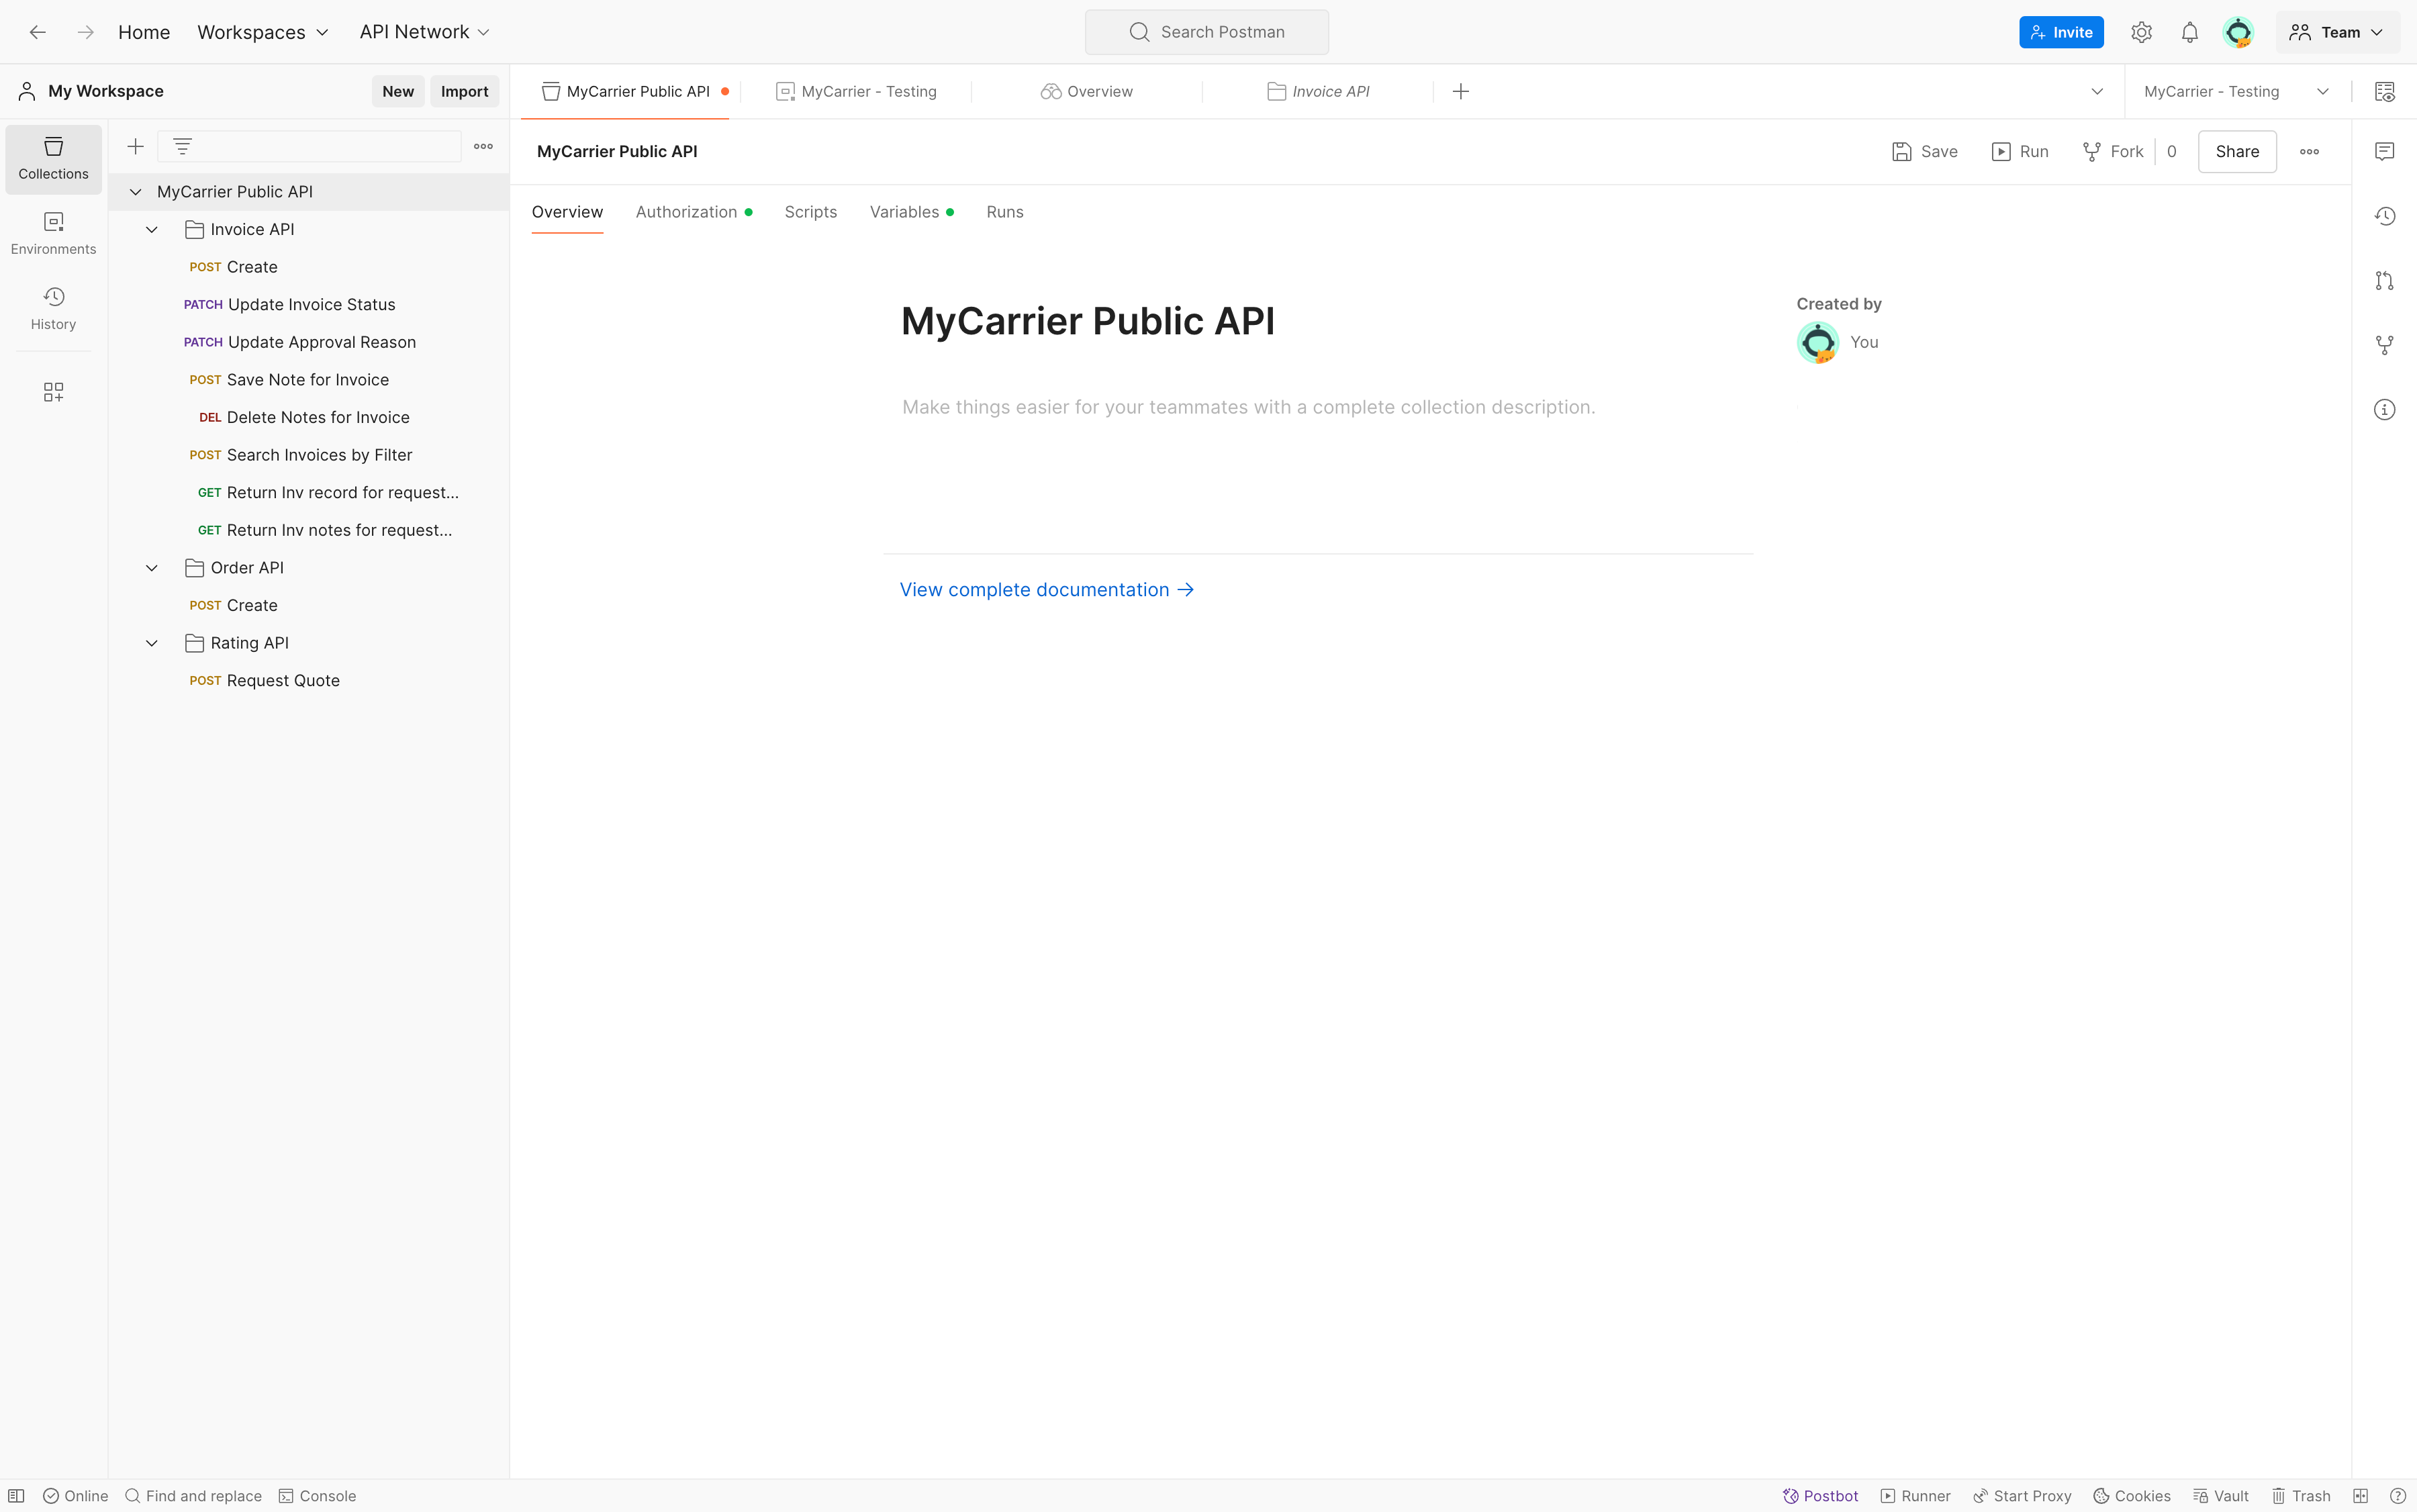Collapse the Invoice API folder
This screenshot has height=1512, width=2417.
(x=152, y=230)
